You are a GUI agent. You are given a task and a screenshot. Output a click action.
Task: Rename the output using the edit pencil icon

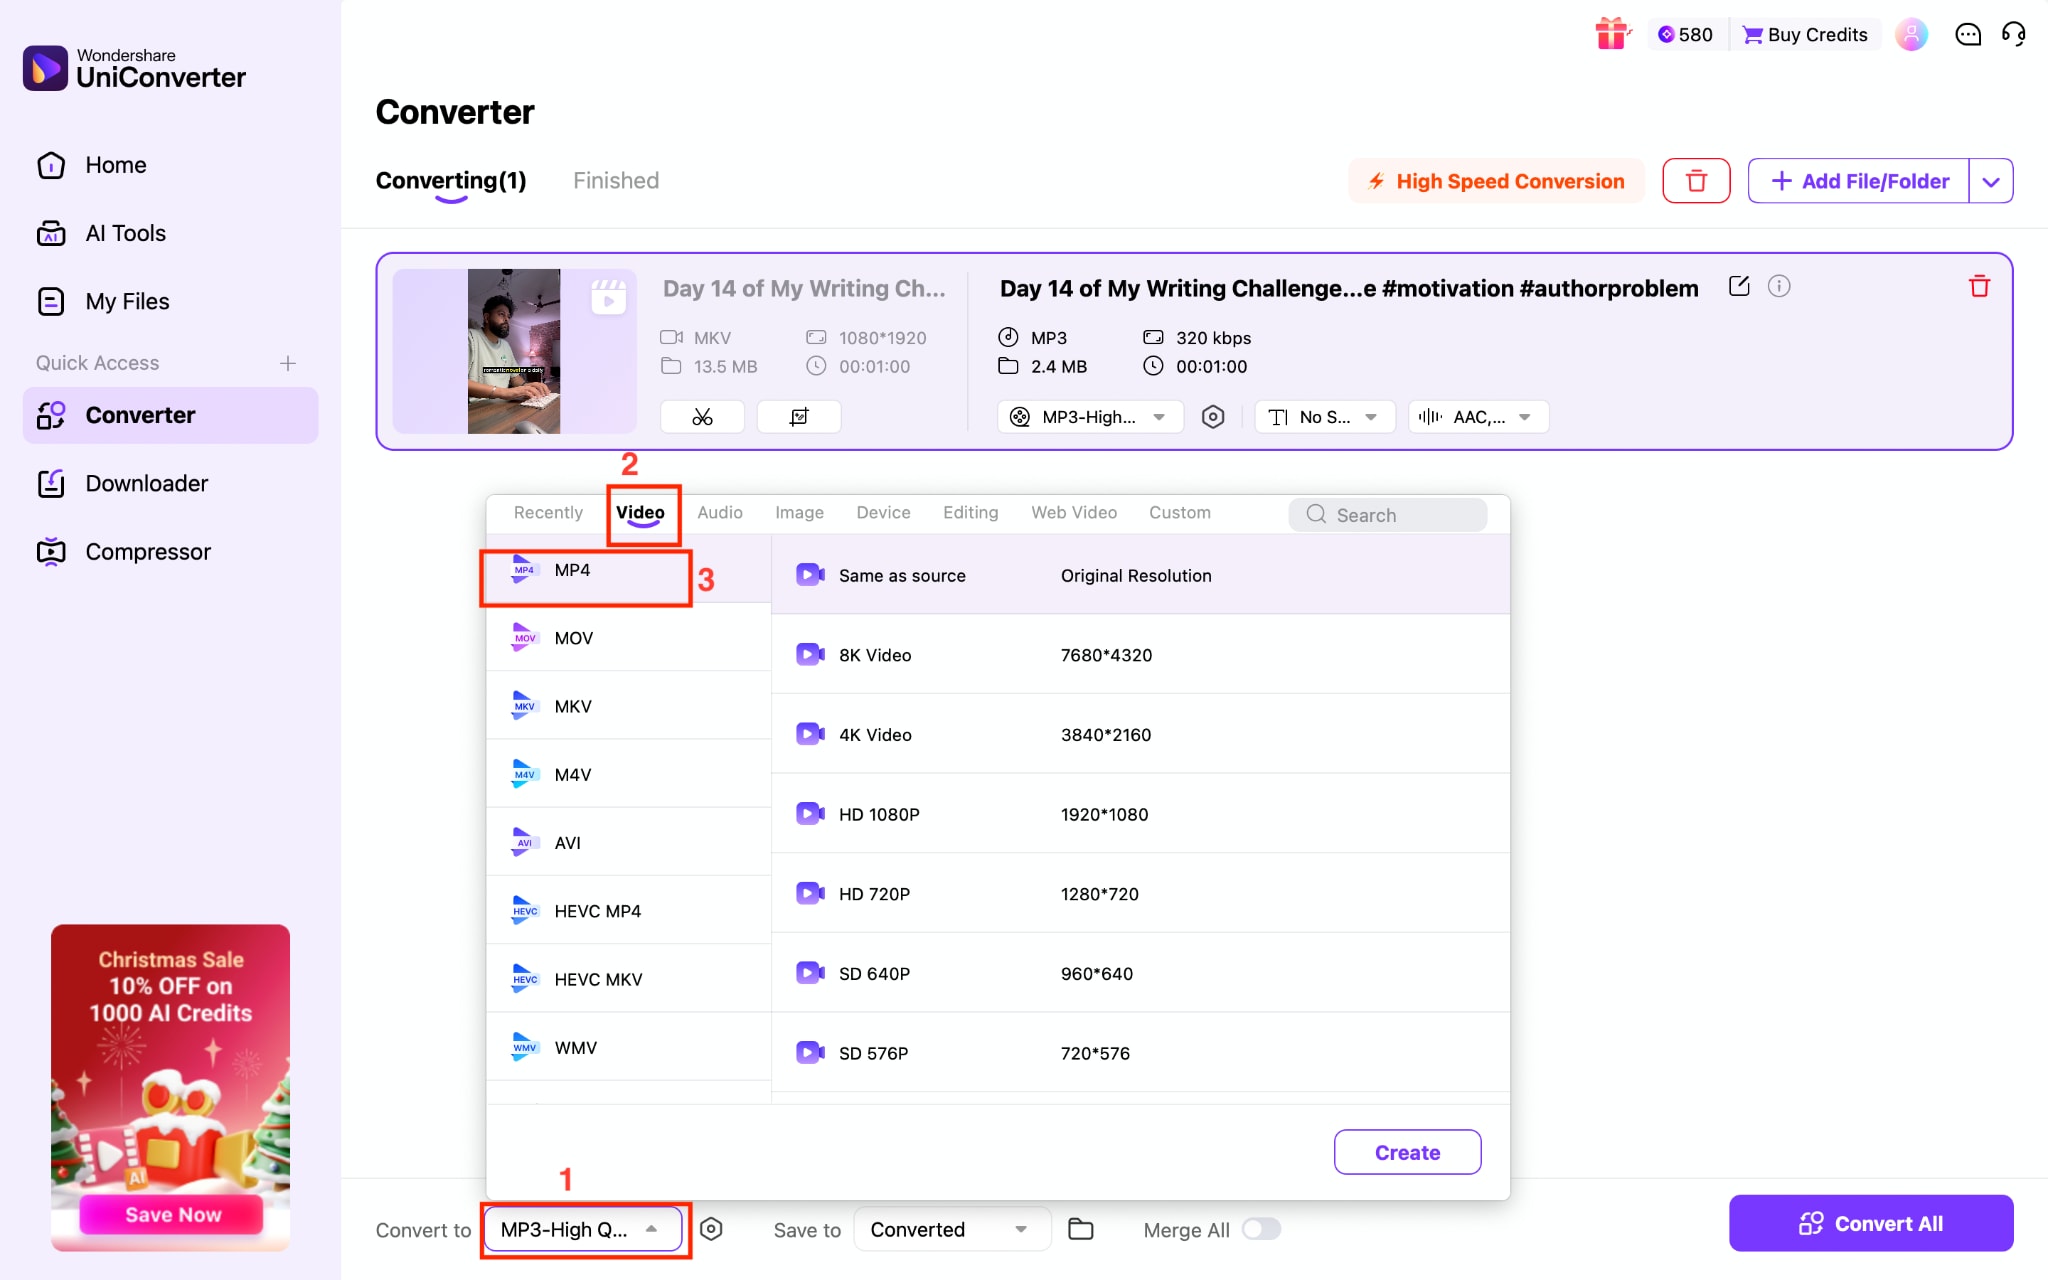click(1737, 286)
